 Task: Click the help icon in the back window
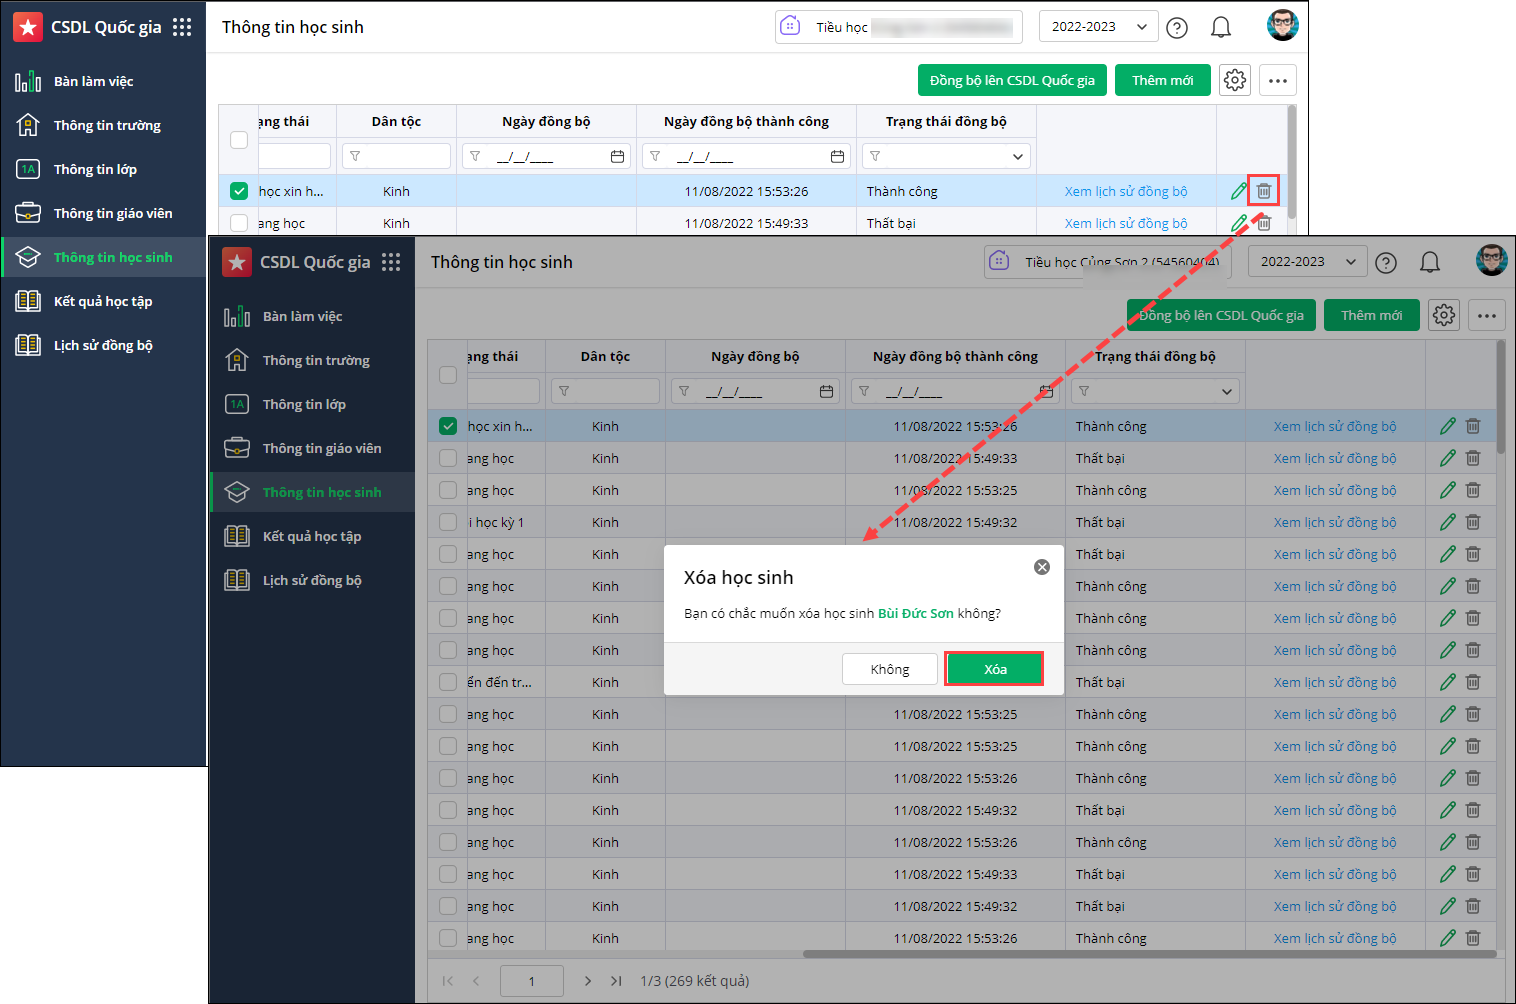click(1177, 28)
